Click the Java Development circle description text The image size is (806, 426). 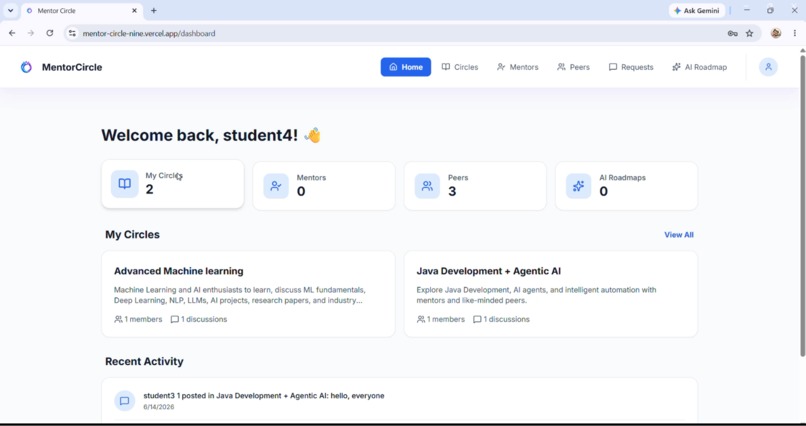coord(536,295)
